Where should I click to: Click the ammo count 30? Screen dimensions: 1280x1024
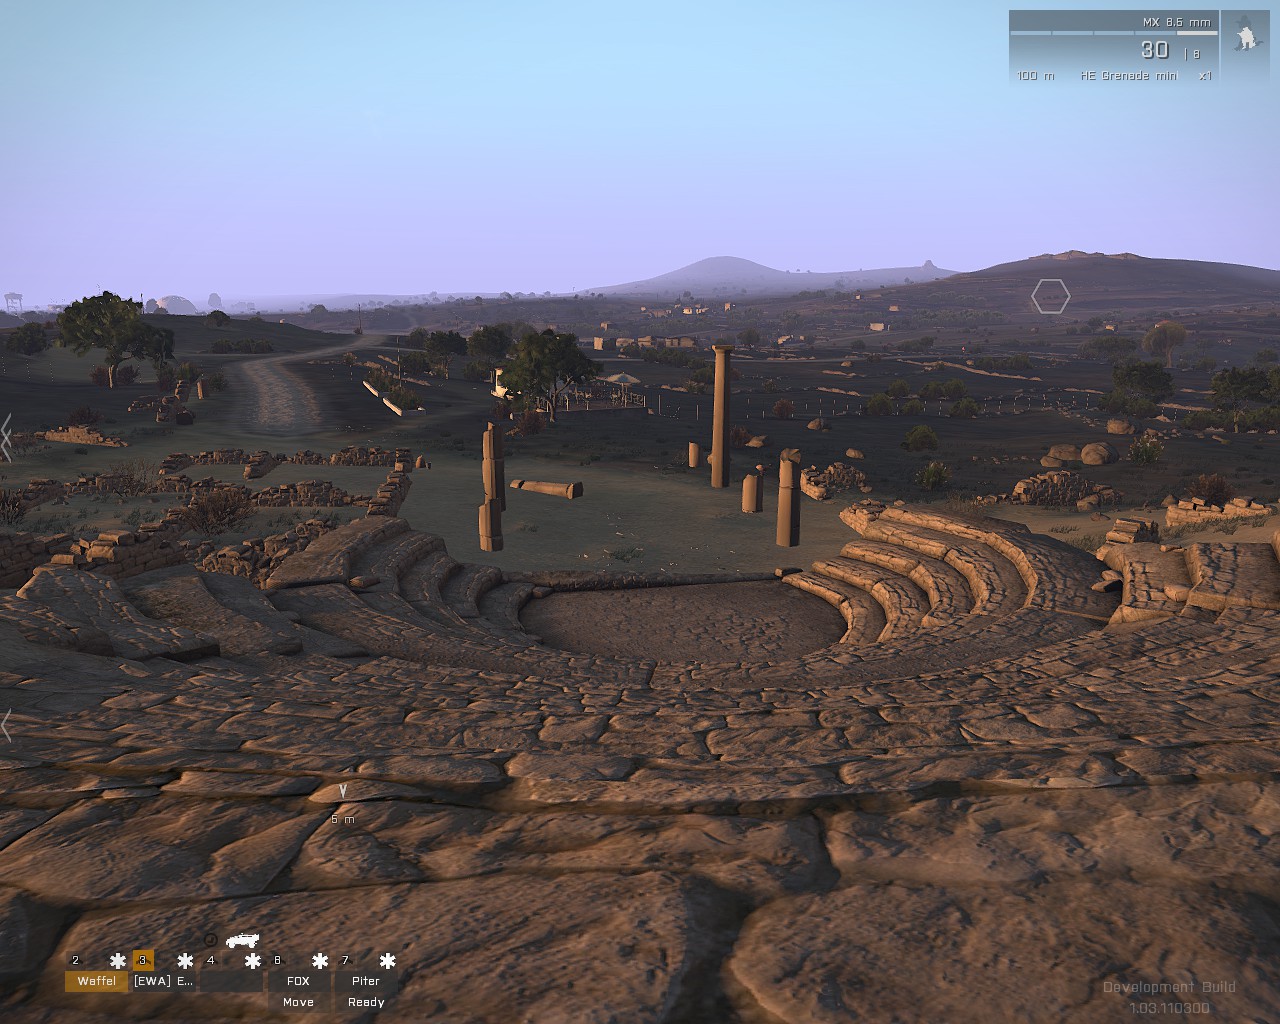pyautogui.click(x=1155, y=49)
